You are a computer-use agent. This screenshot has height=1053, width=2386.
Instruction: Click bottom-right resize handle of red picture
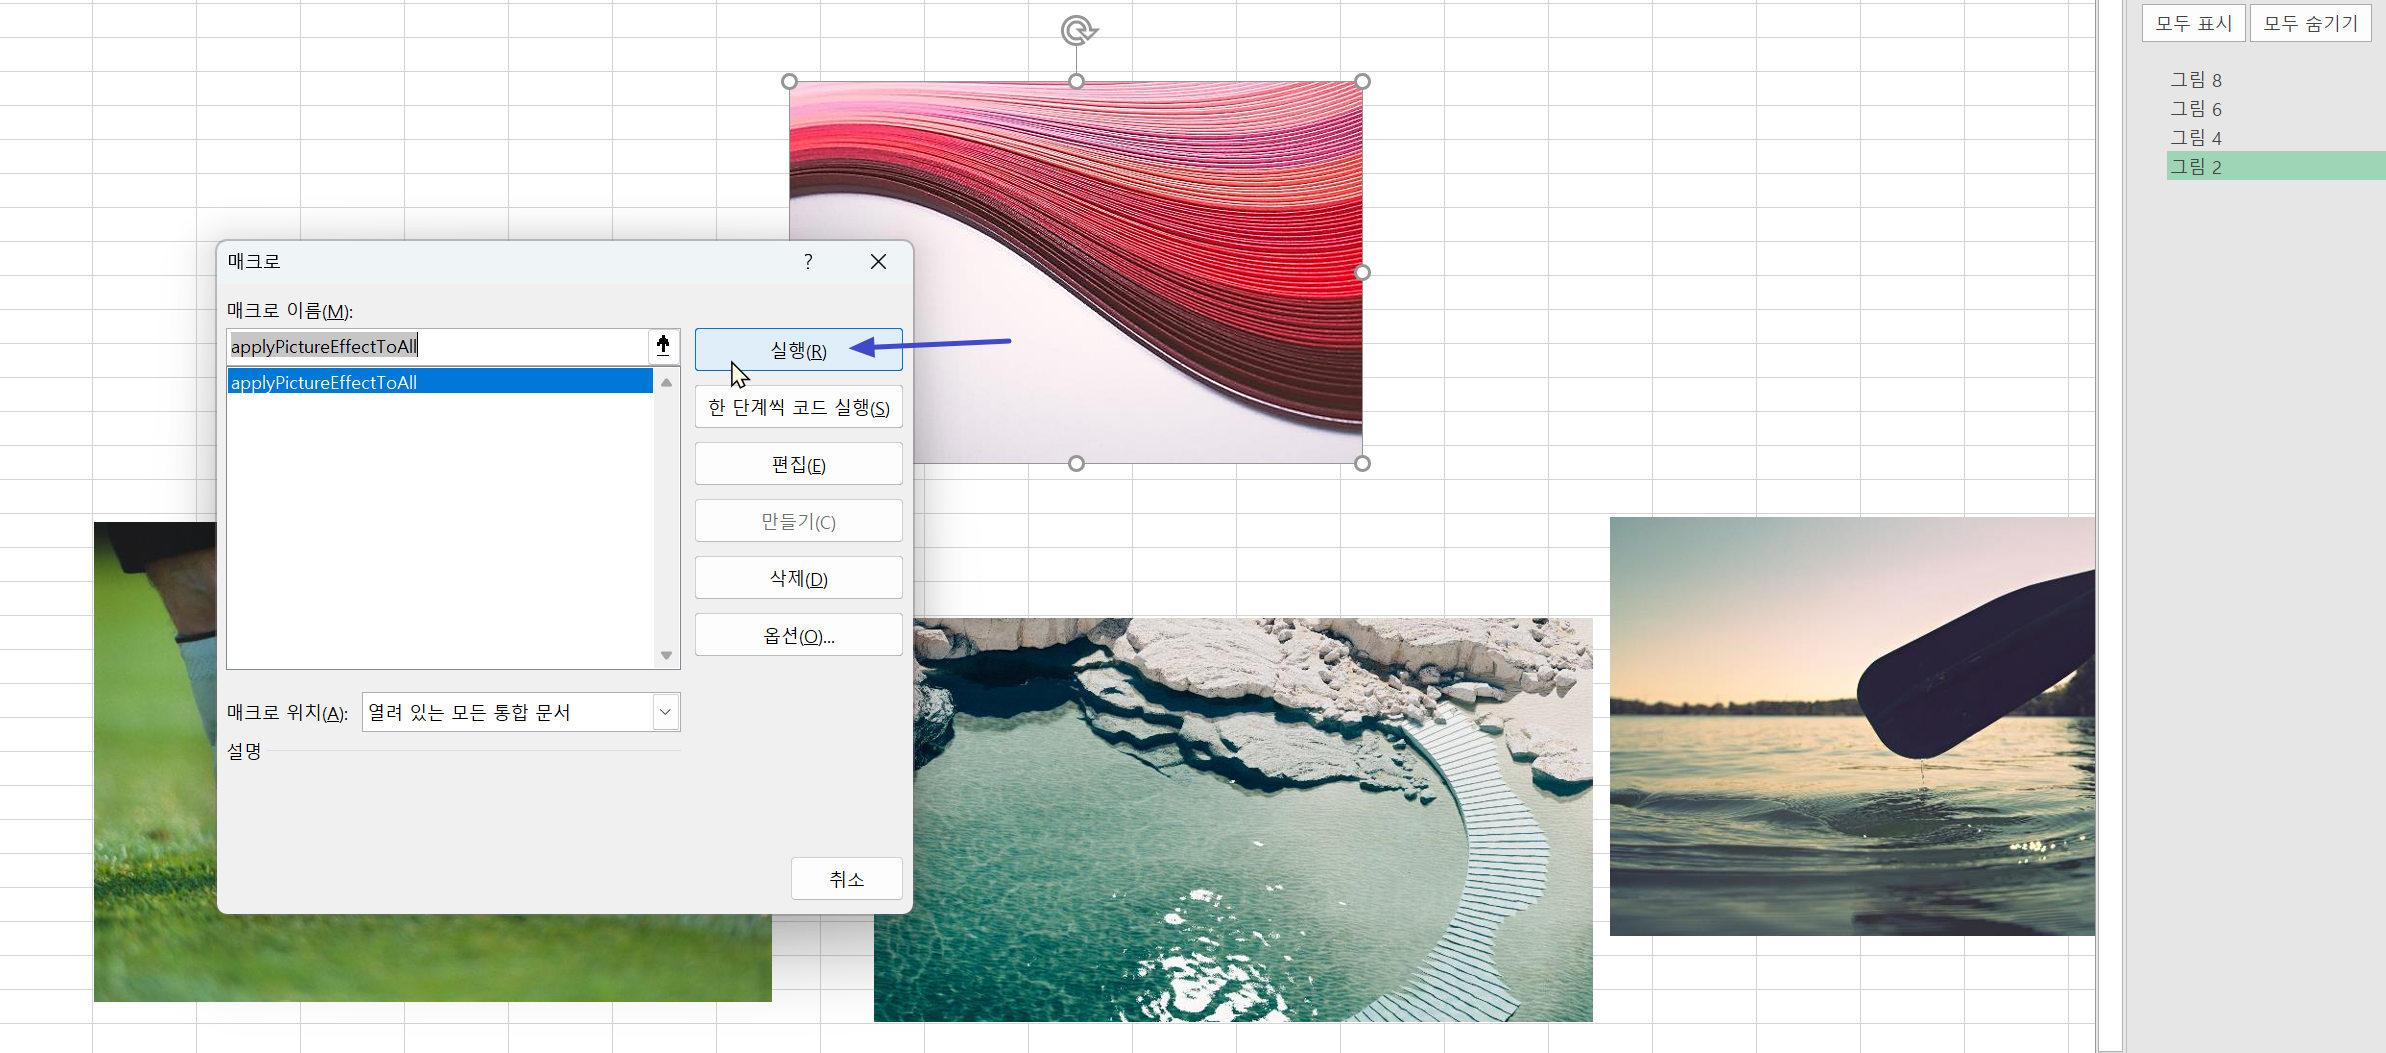pyautogui.click(x=1362, y=463)
